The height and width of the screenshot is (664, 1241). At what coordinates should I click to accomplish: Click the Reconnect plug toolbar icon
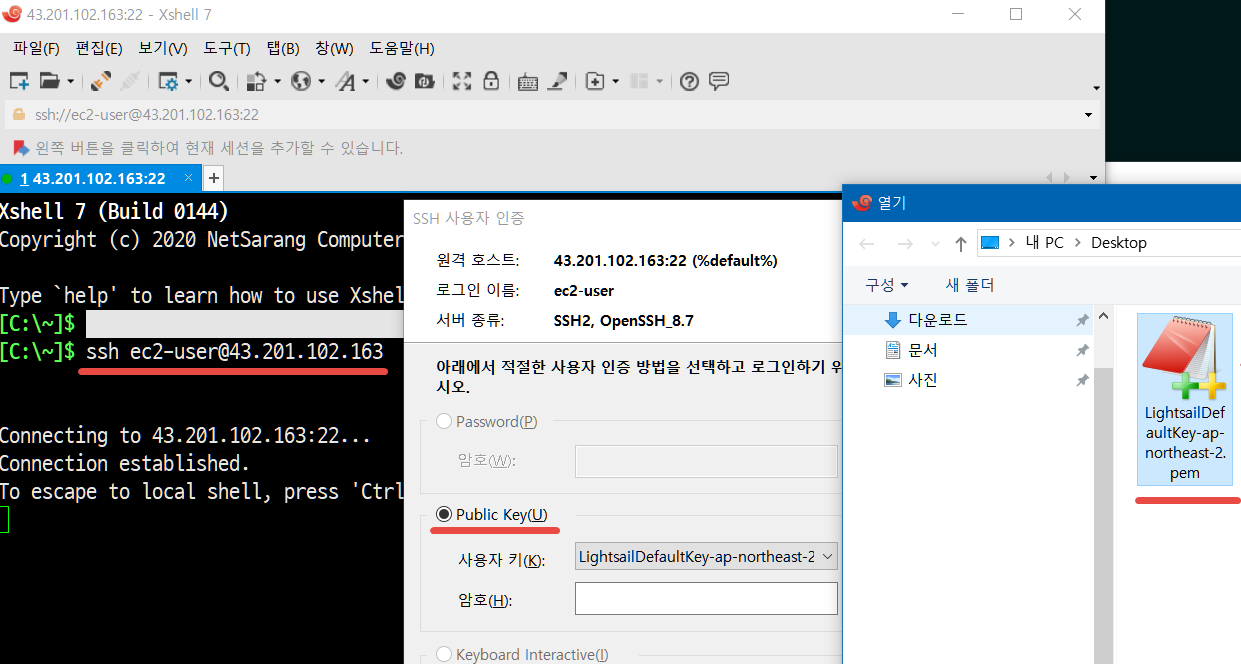101,82
